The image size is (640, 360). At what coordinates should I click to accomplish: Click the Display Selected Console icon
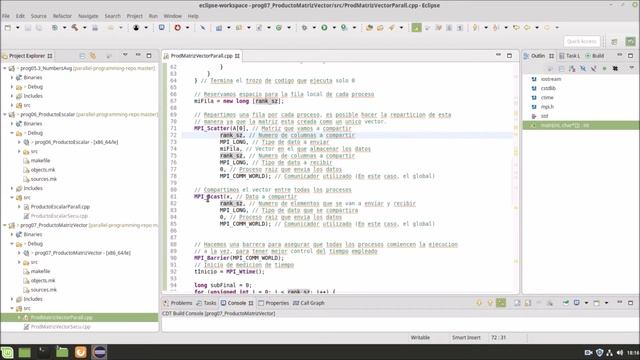pyautogui.click(x=576, y=303)
